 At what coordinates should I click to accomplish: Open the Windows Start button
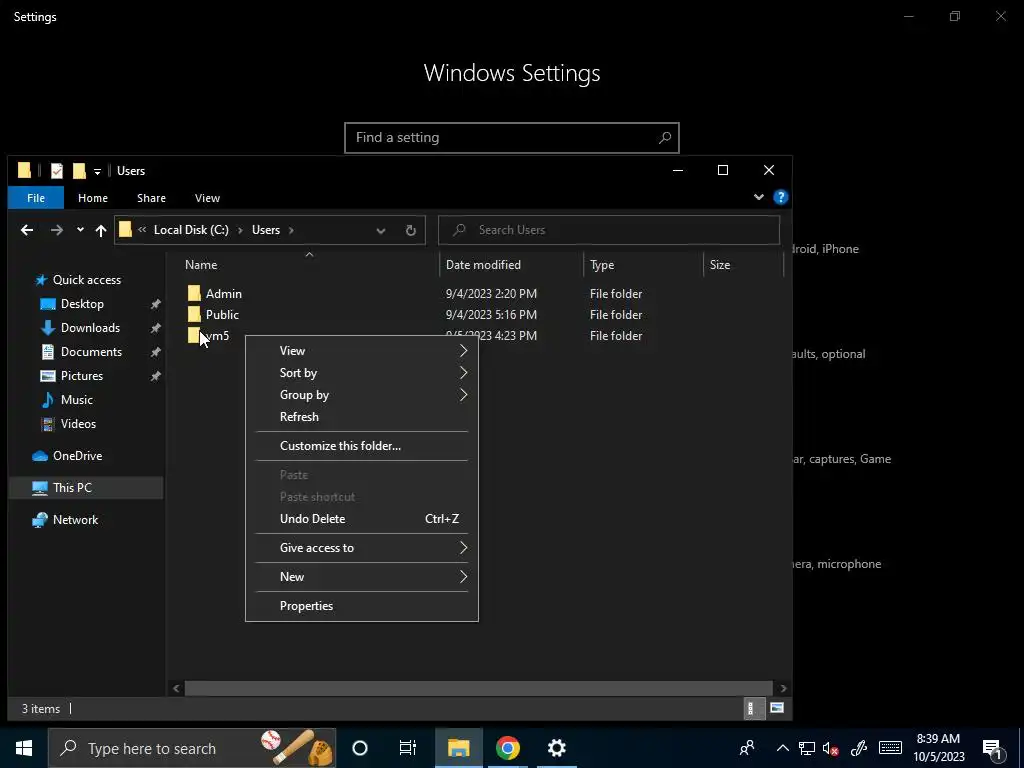pos(24,748)
